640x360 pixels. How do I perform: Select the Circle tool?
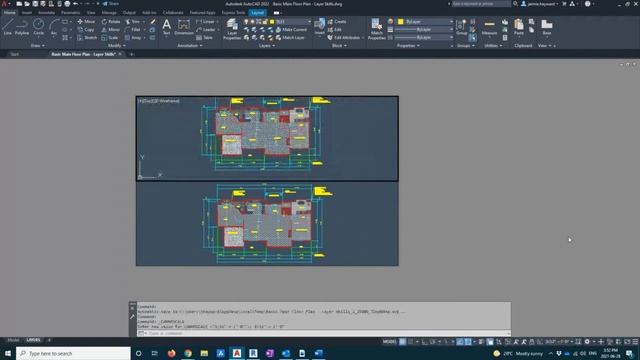point(38,27)
